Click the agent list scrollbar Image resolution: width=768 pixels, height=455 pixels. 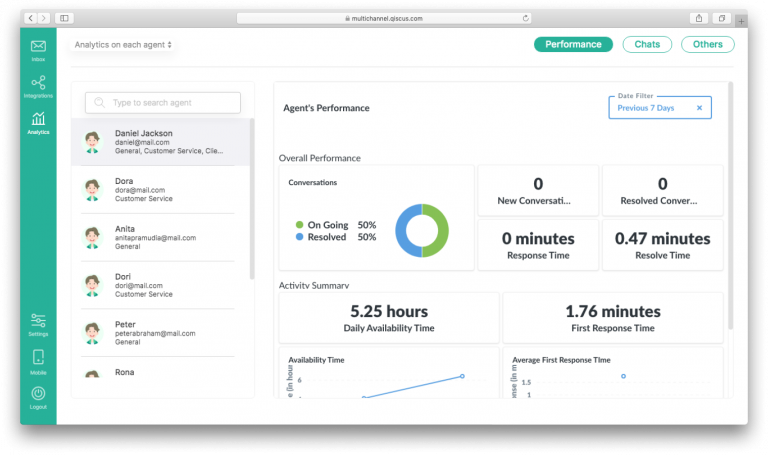point(252,200)
